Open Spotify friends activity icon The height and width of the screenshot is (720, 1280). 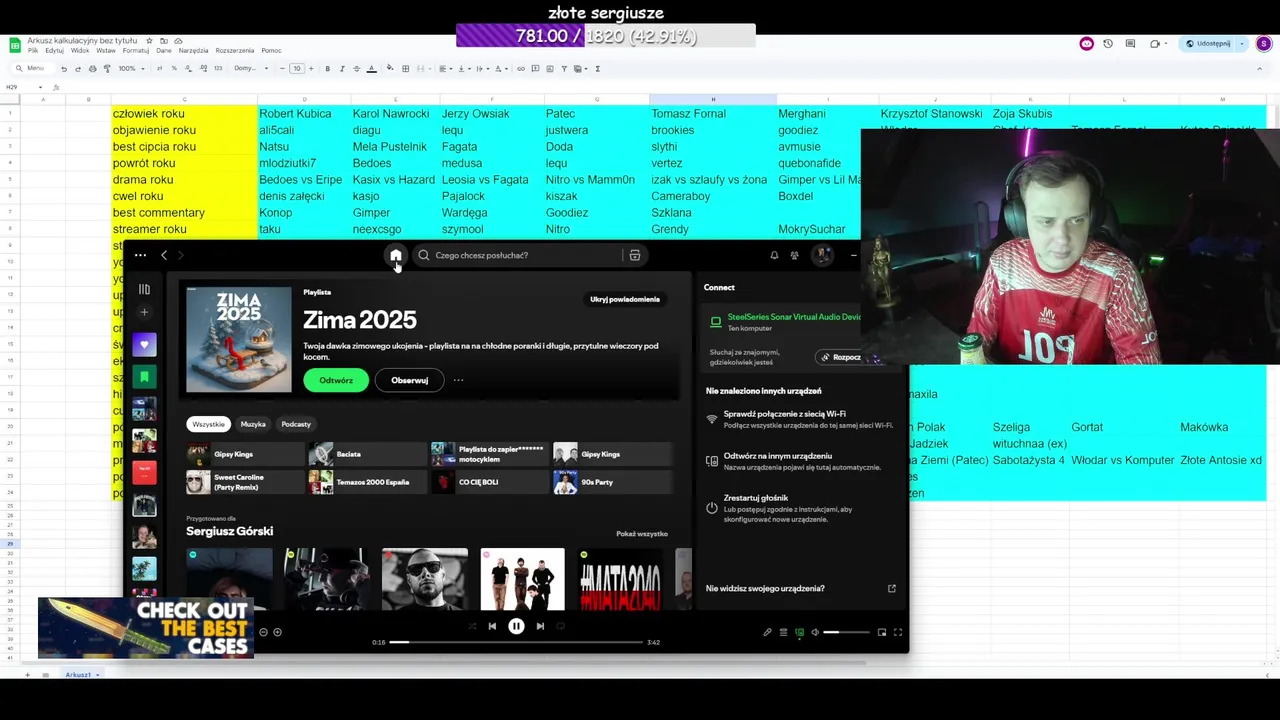[x=795, y=255]
